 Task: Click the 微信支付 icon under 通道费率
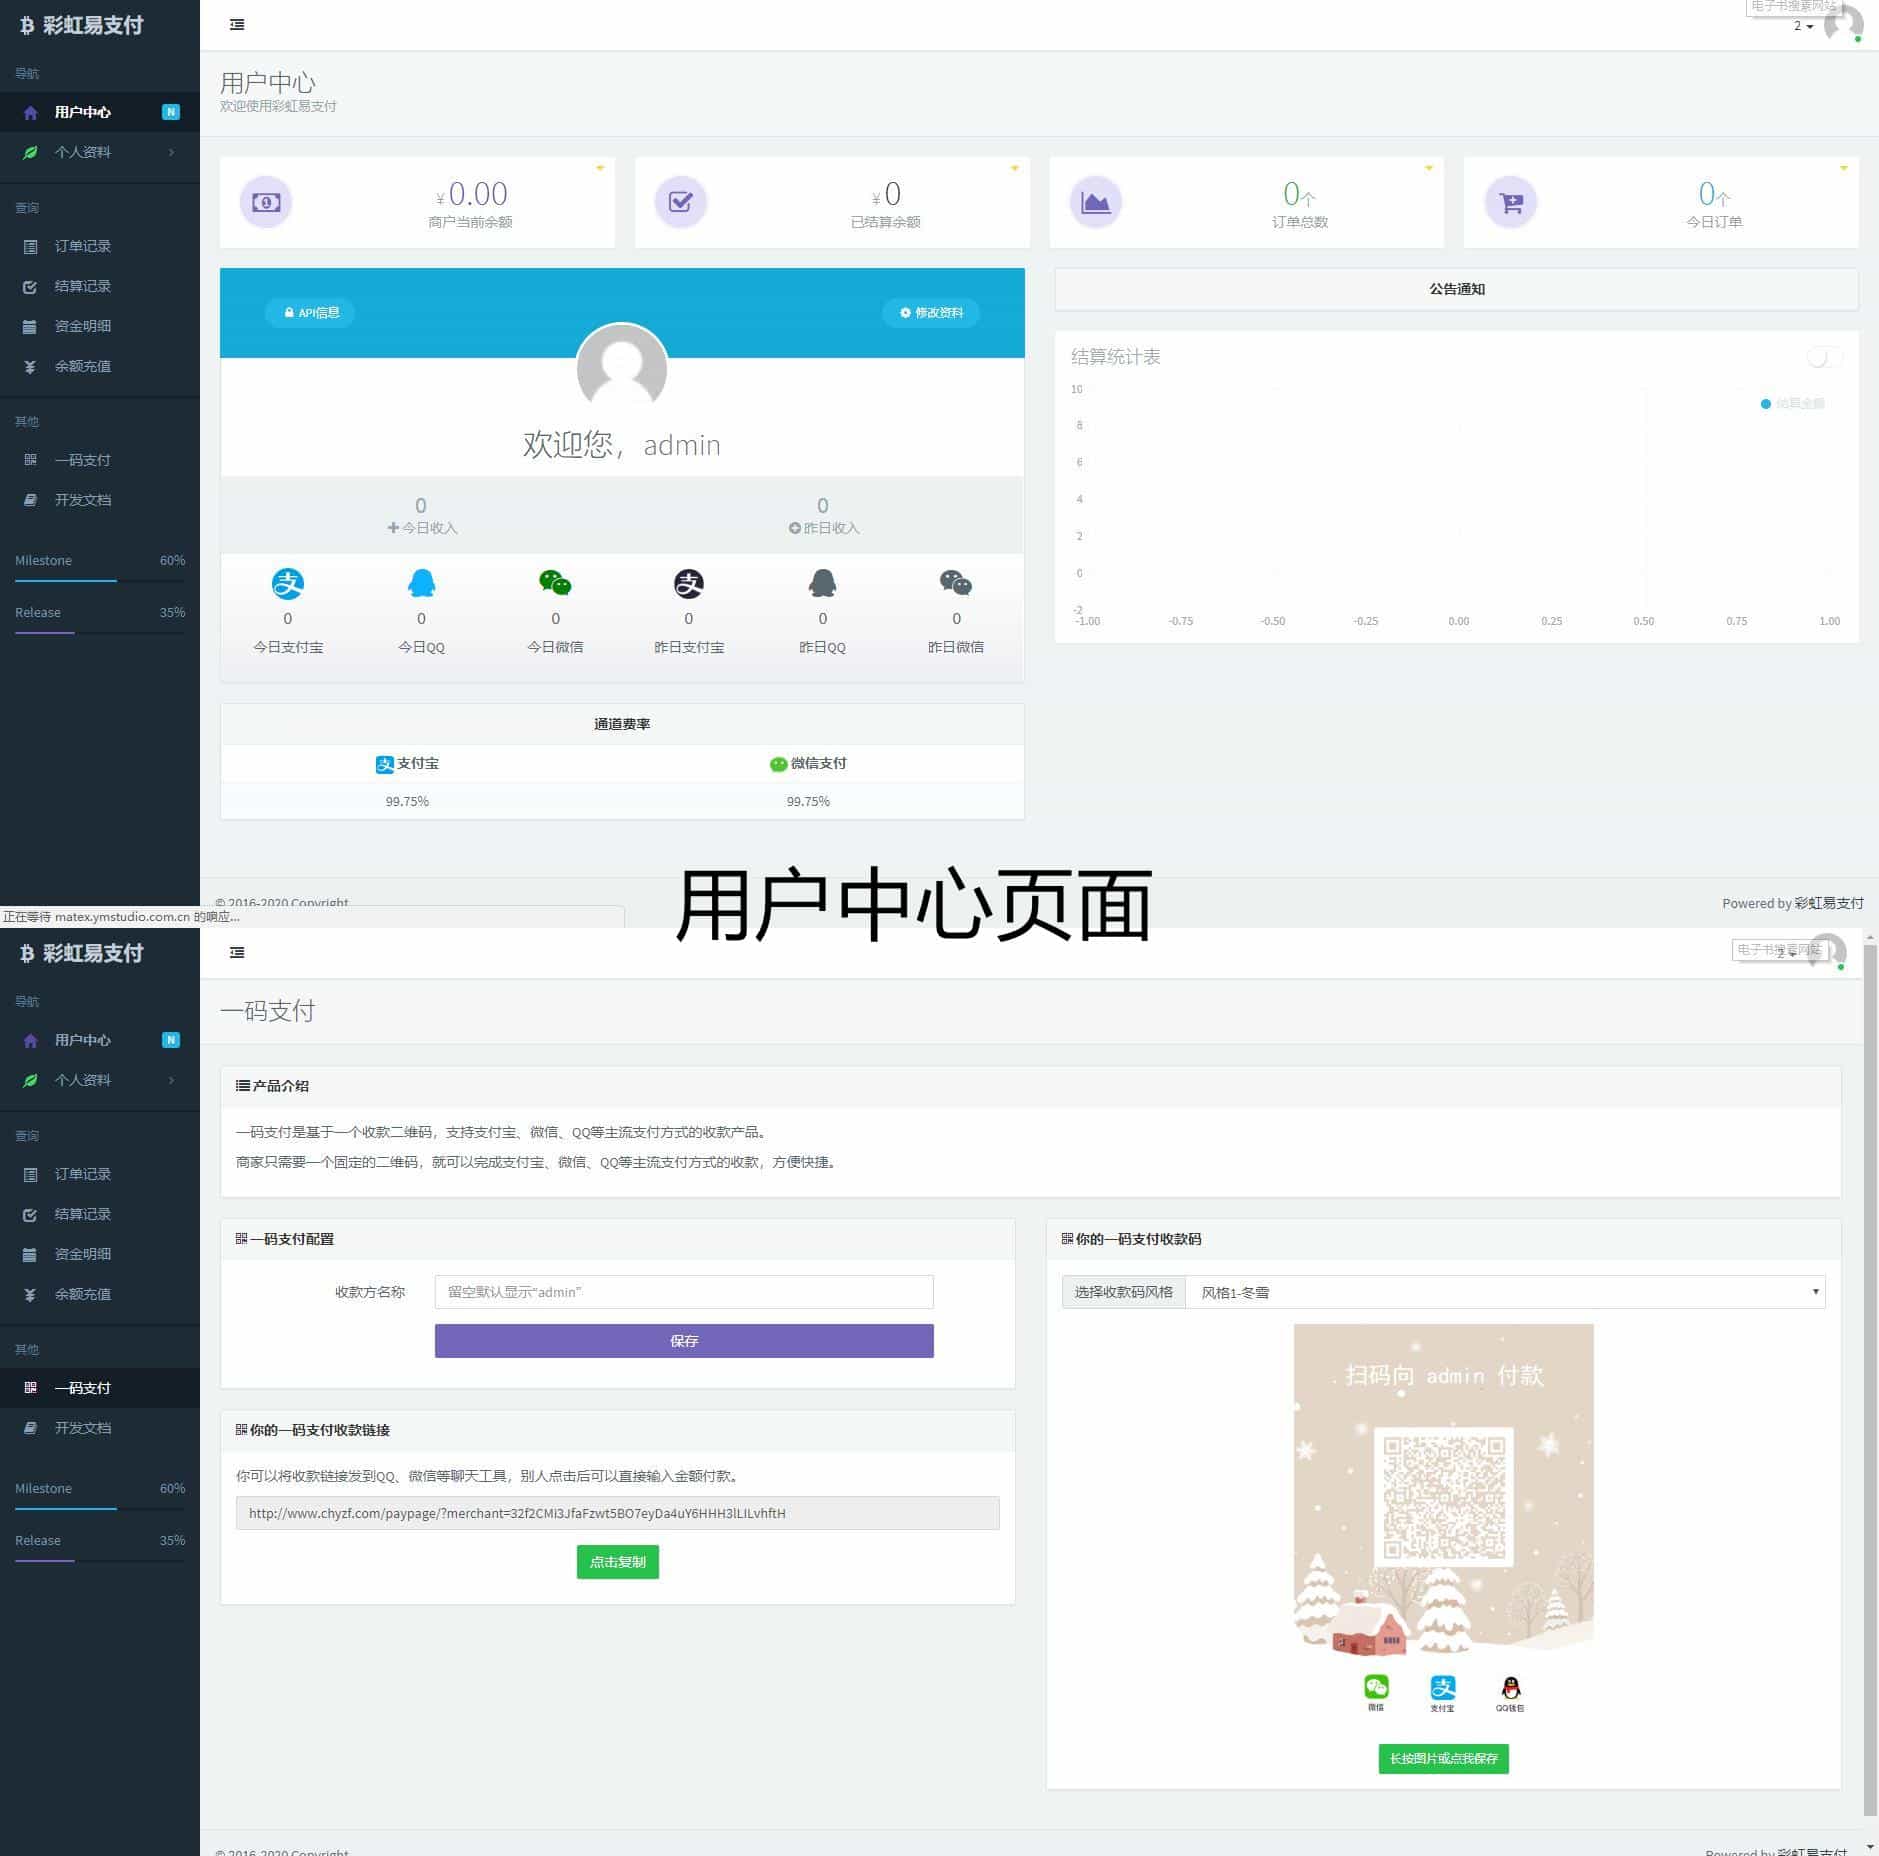(x=779, y=765)
